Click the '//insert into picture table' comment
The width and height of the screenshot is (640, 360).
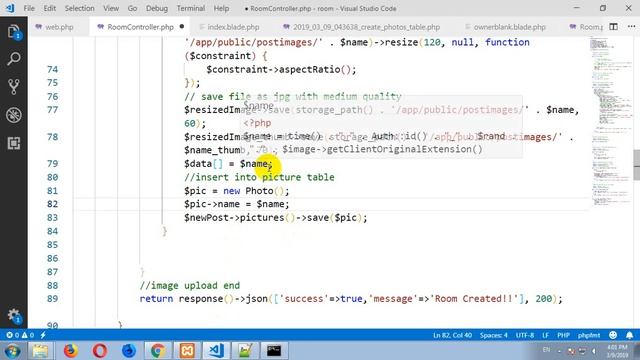click(259, 177)
